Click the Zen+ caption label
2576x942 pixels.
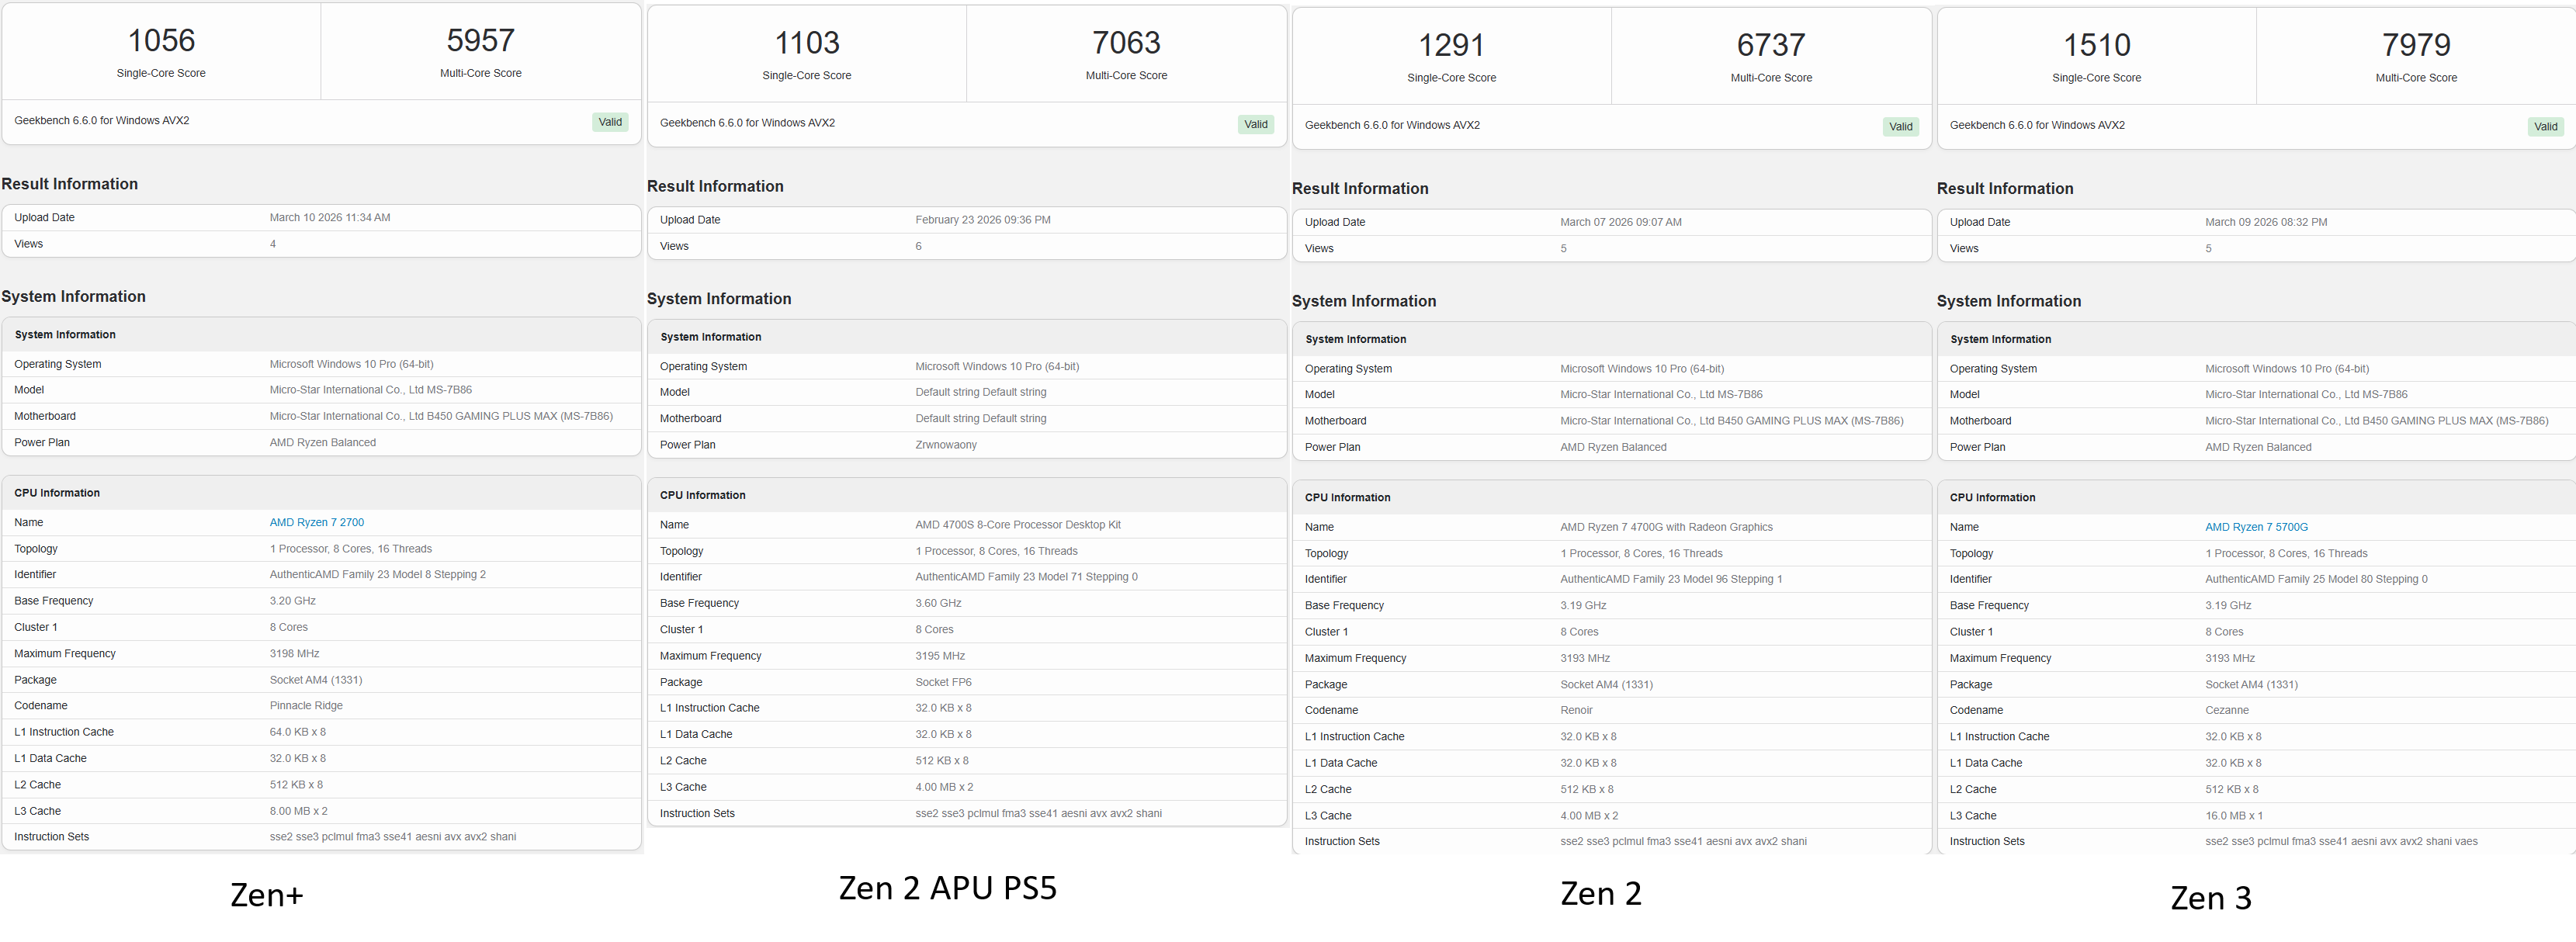266,894
